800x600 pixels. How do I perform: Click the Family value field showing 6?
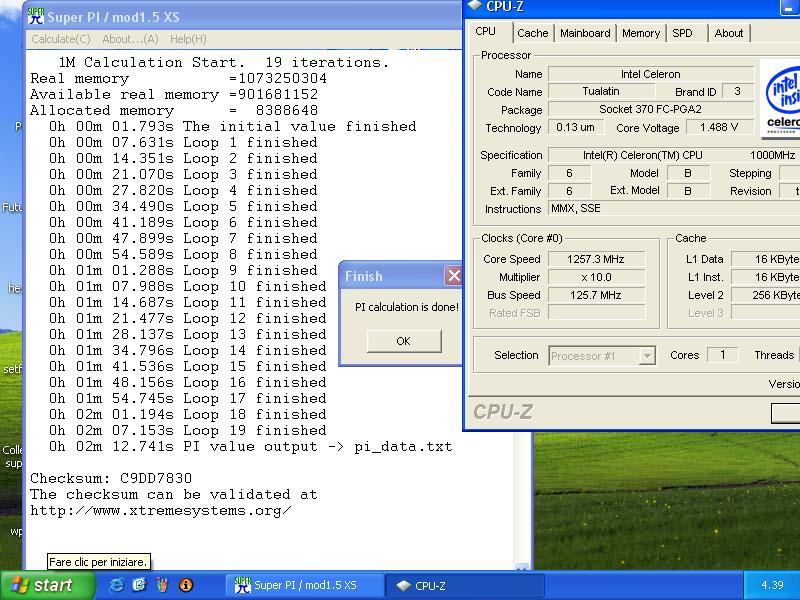(569, 173)
